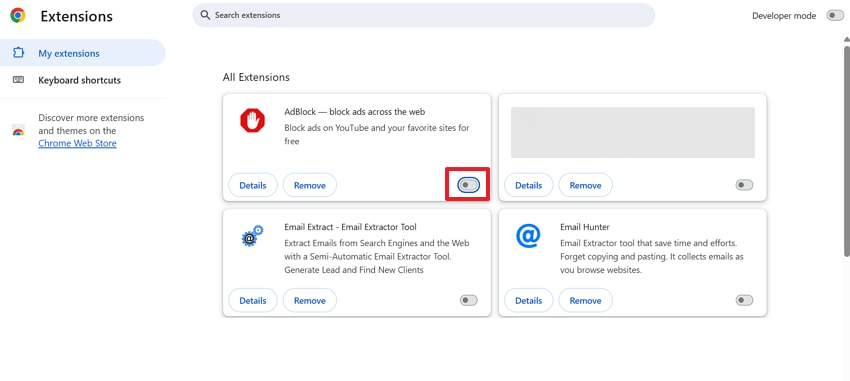Remove Email Hunter extension
Screen dimensions: 850x381
(x=585, y=300)
